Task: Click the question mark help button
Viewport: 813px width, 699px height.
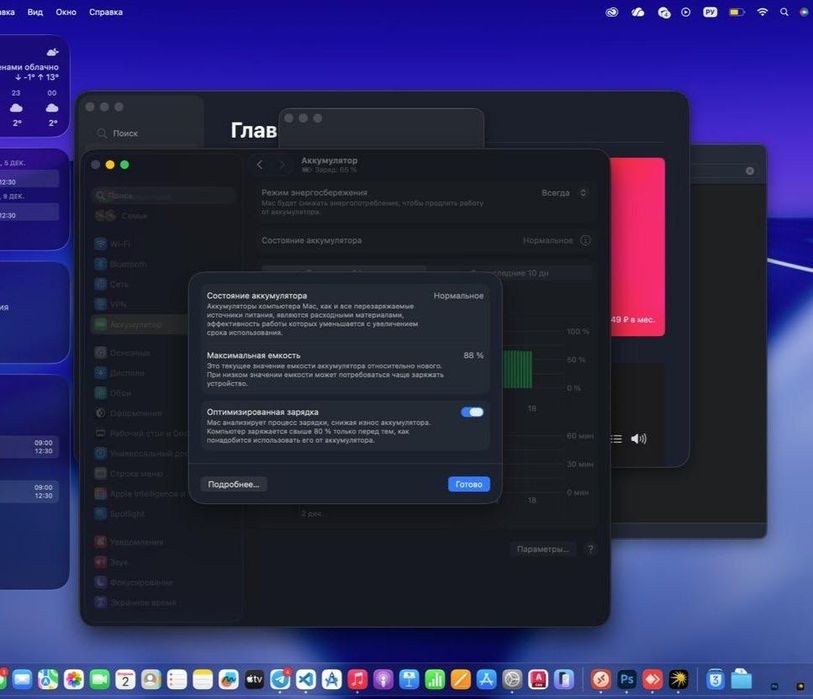Action: (590, 549)
